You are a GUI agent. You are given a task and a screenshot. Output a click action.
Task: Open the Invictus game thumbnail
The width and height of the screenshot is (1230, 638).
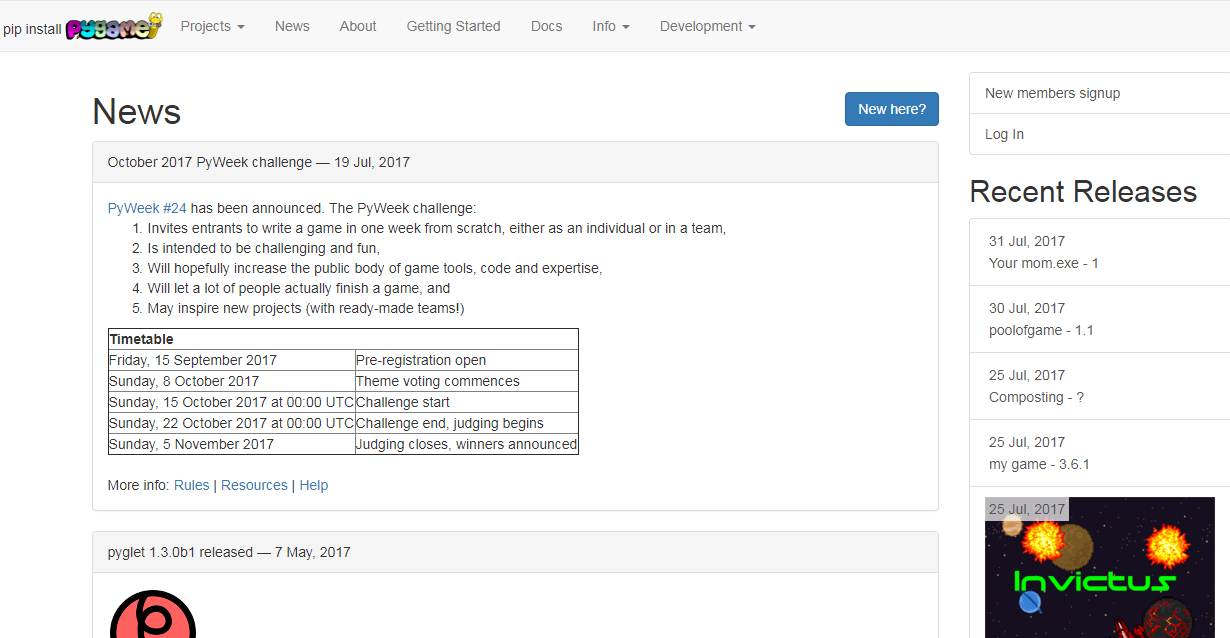tap(1100, 568)
